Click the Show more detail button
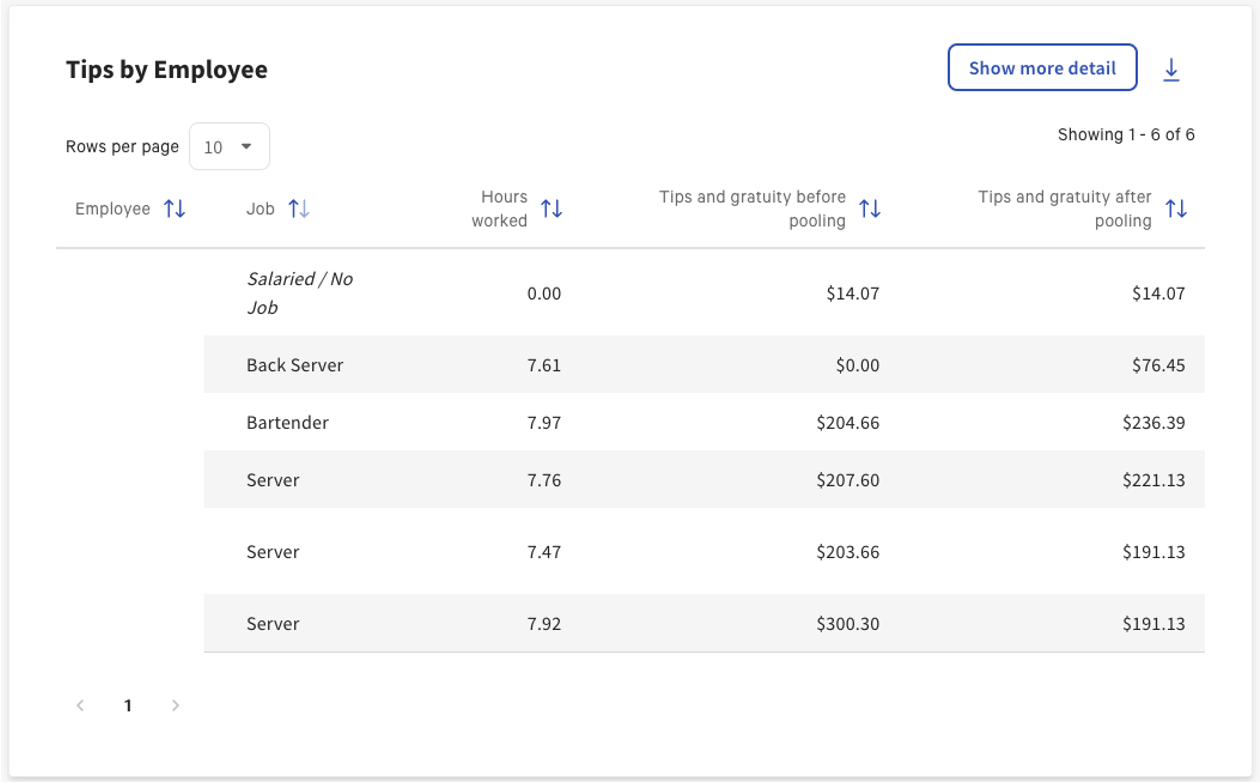1260x784 pixels. point(1042,67)
